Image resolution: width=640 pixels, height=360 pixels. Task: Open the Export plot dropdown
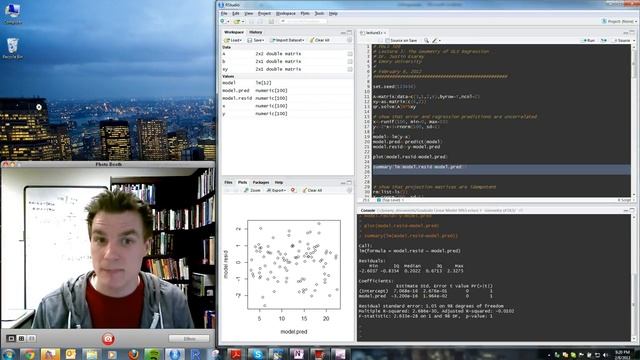pos(276,190)
